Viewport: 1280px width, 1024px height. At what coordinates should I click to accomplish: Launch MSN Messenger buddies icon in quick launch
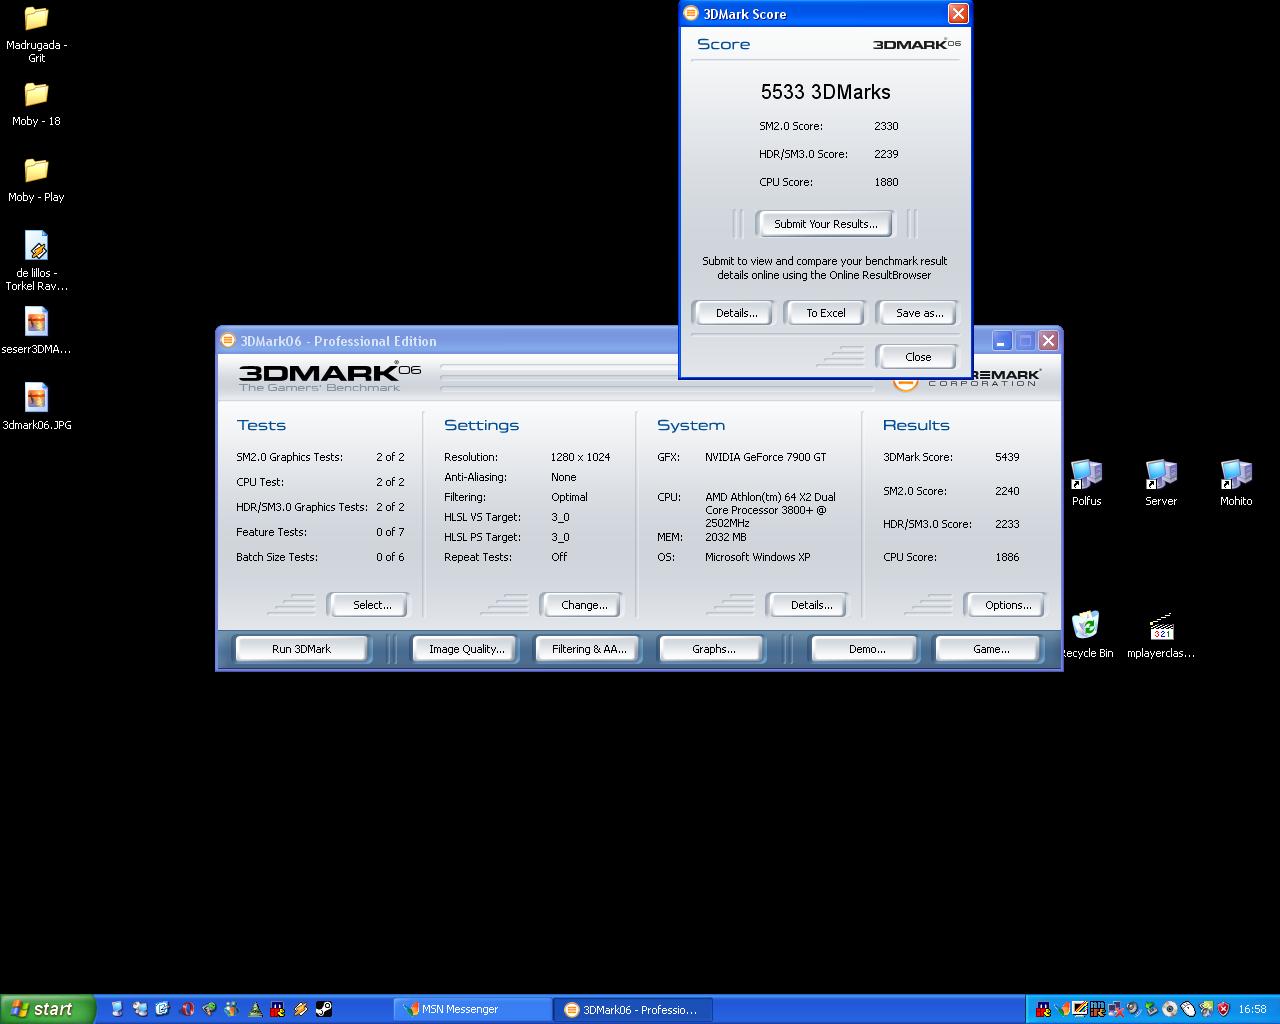pos(231,1009)
